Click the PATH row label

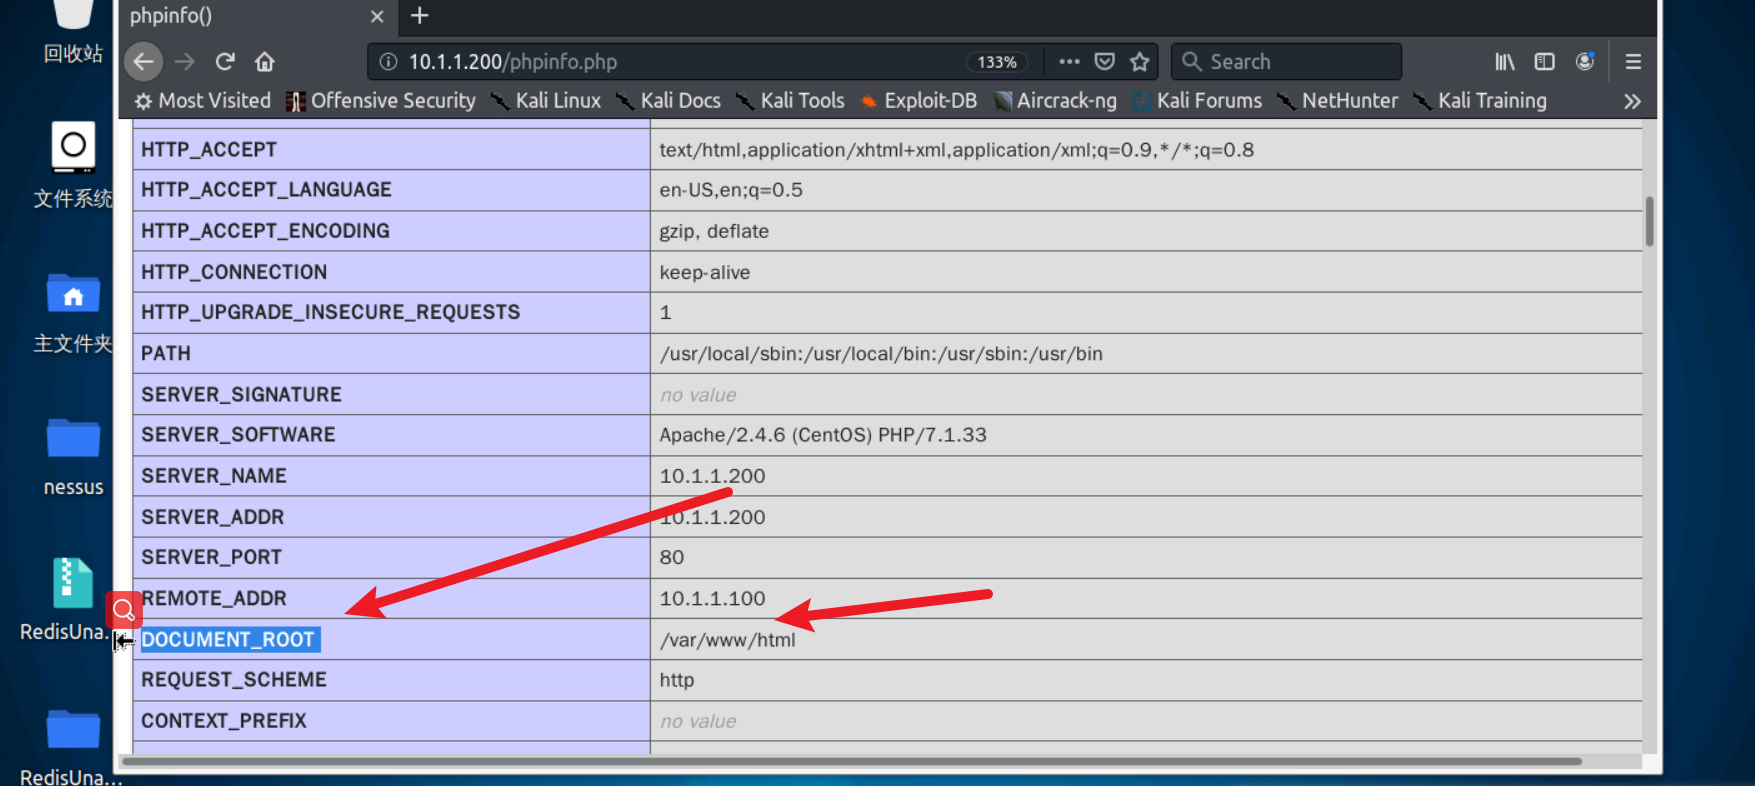(x=165, y=353)
